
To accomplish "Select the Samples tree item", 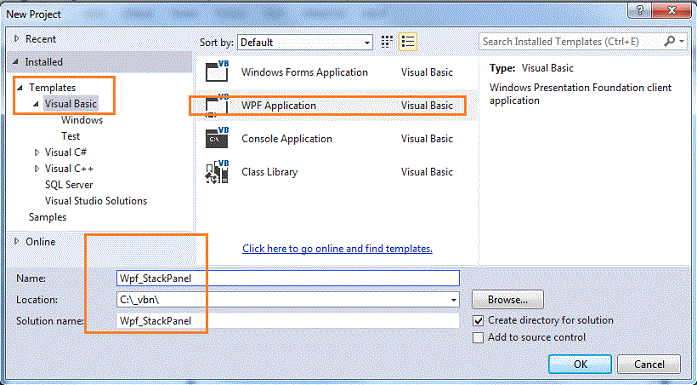I will 48,217.
